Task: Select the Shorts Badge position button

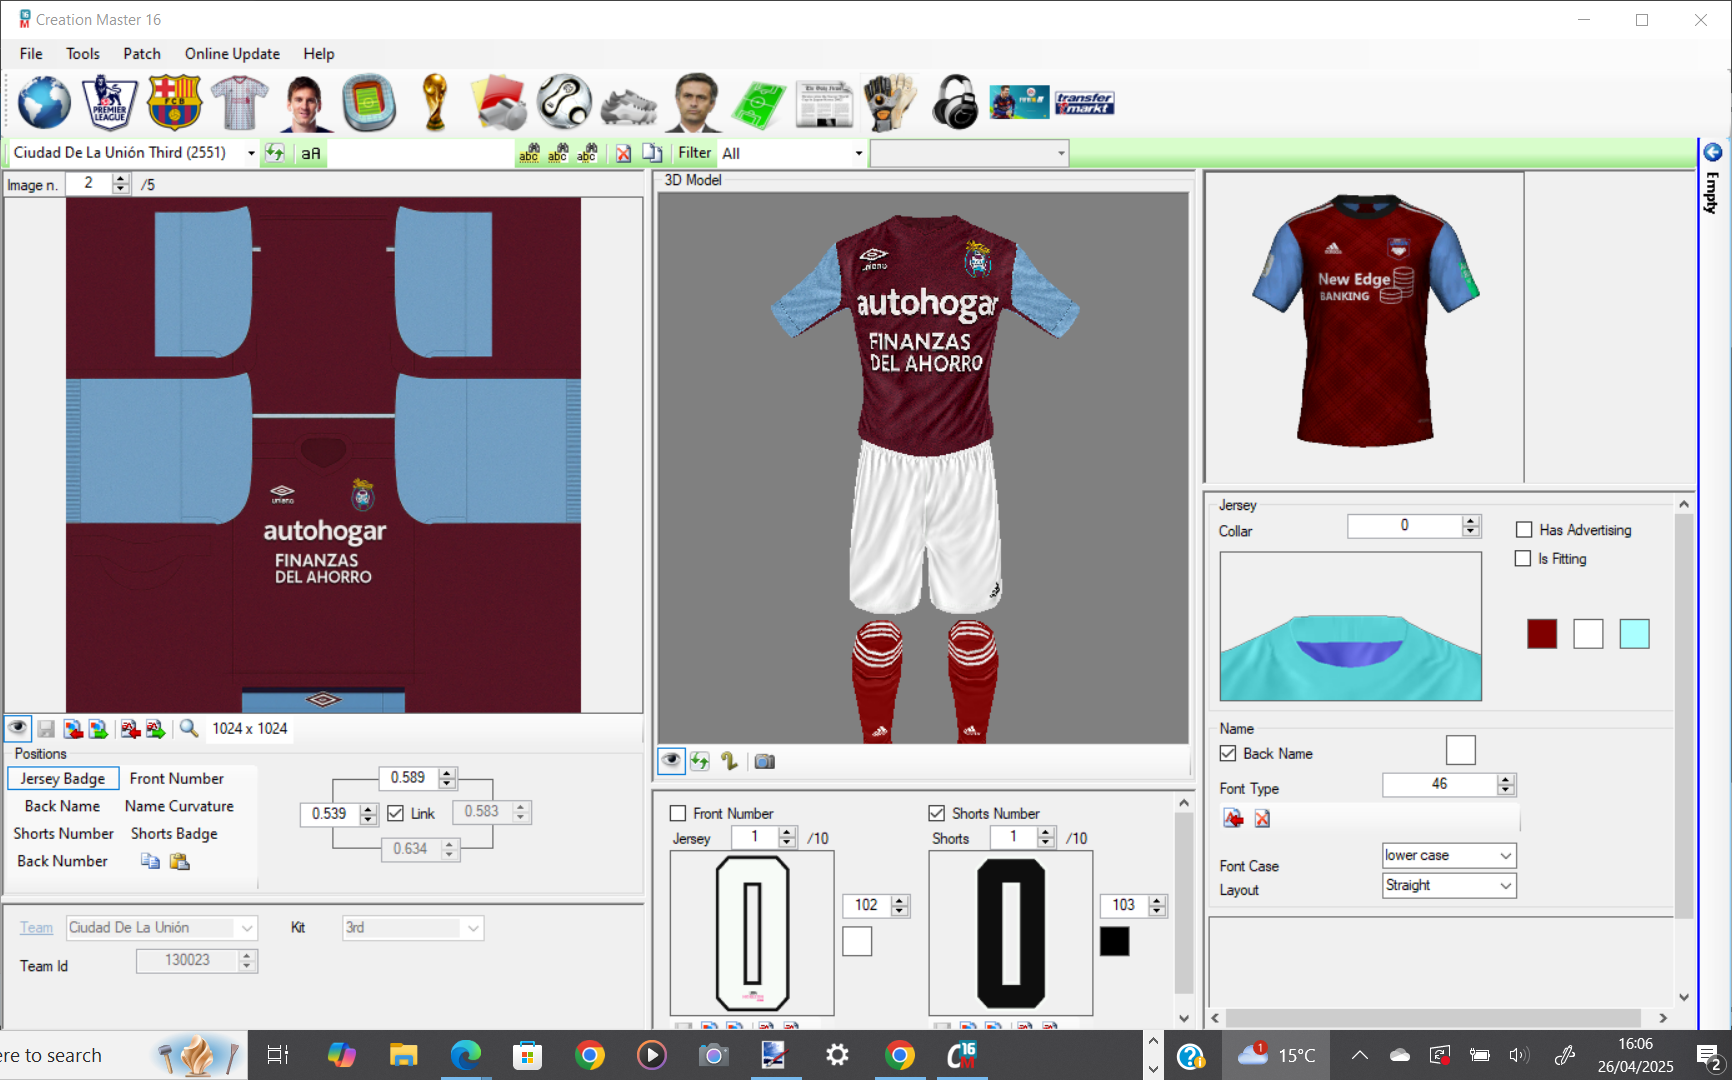Action: [x=174, y=833]
